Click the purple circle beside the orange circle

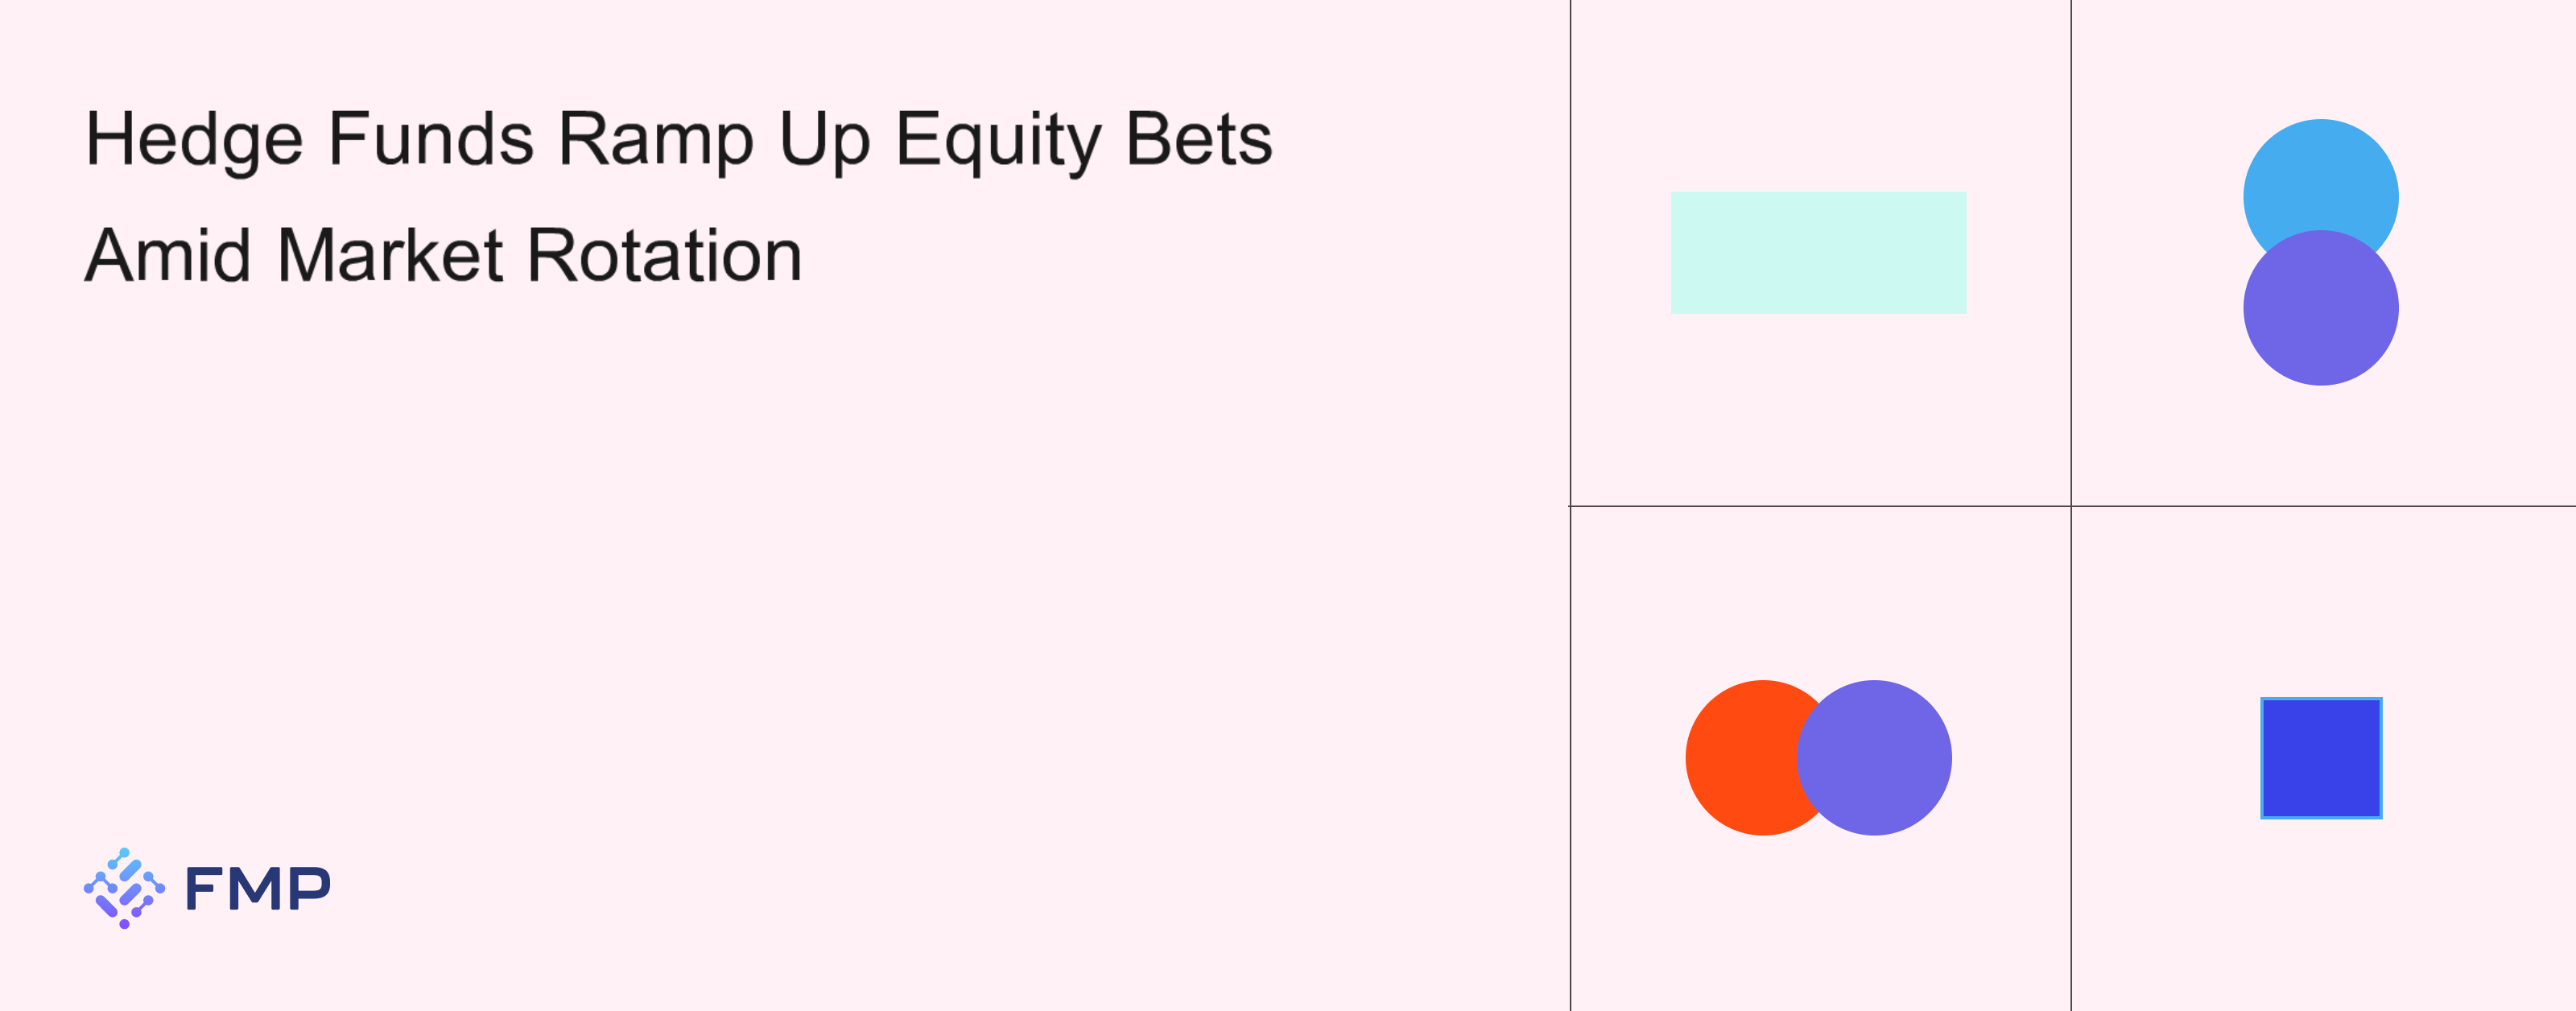point(1874,758)
